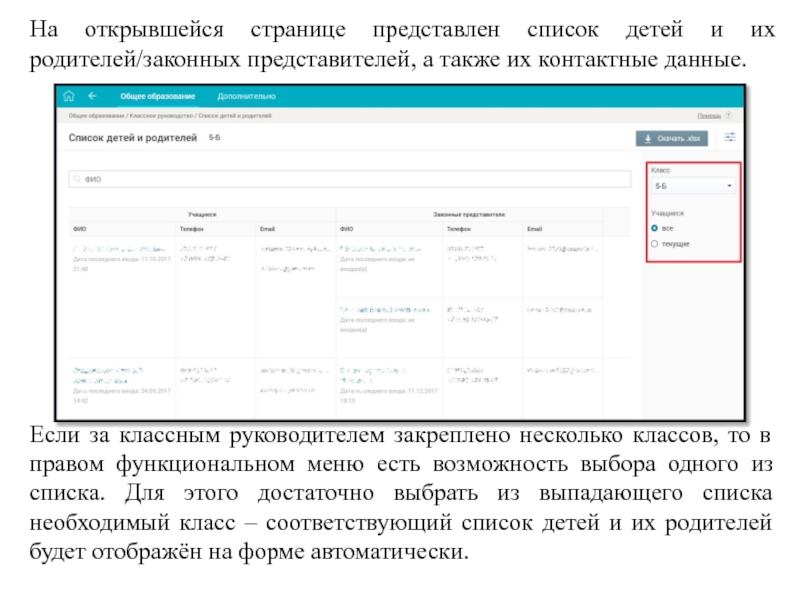The width and height of the screenshot is (800, 600).
Task: Click the ФИО search input field
Action: (350, 180)
